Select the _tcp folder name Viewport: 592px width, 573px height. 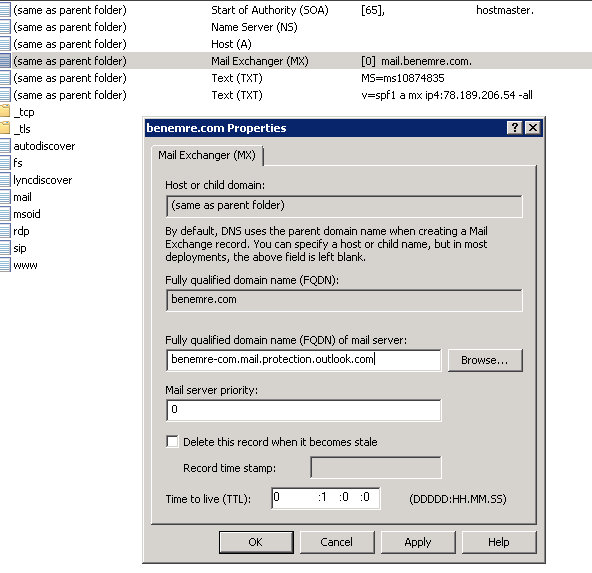(24, 112)
